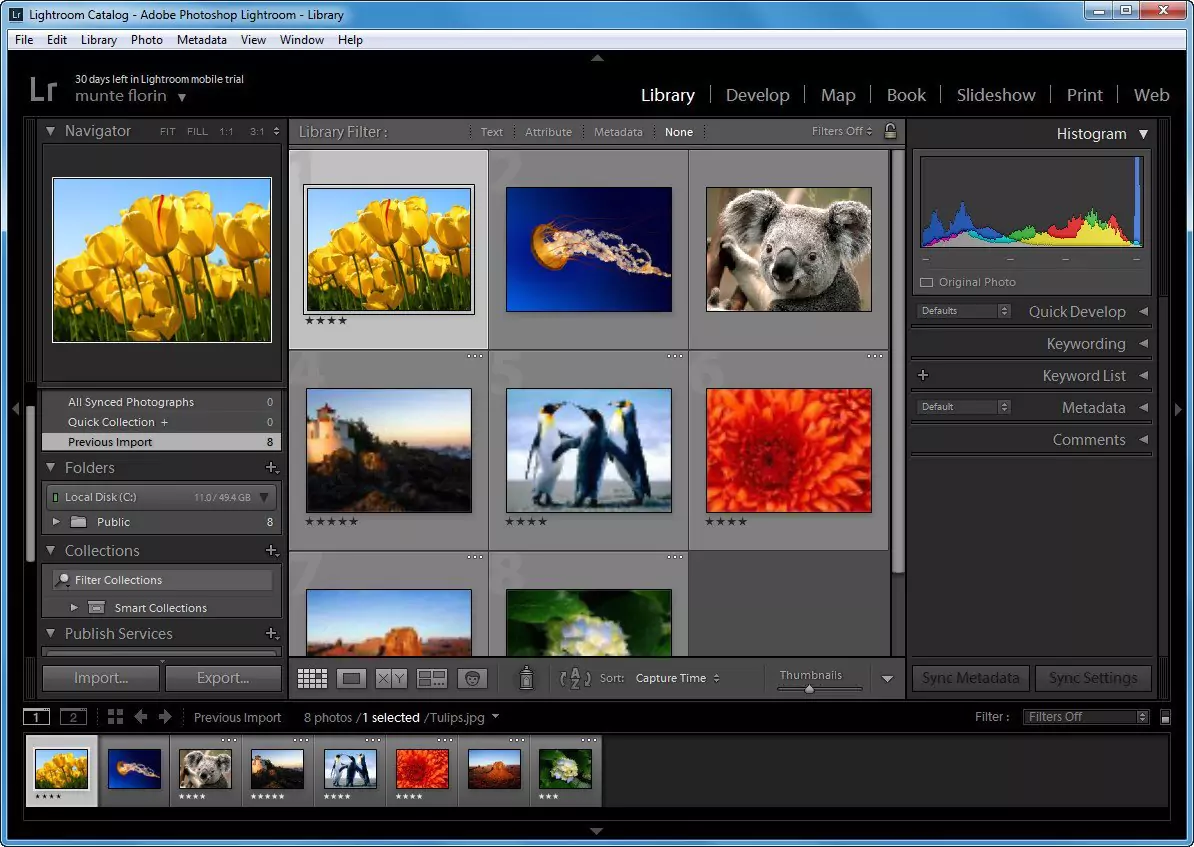Switch to the Develop module

click(757, 95)
